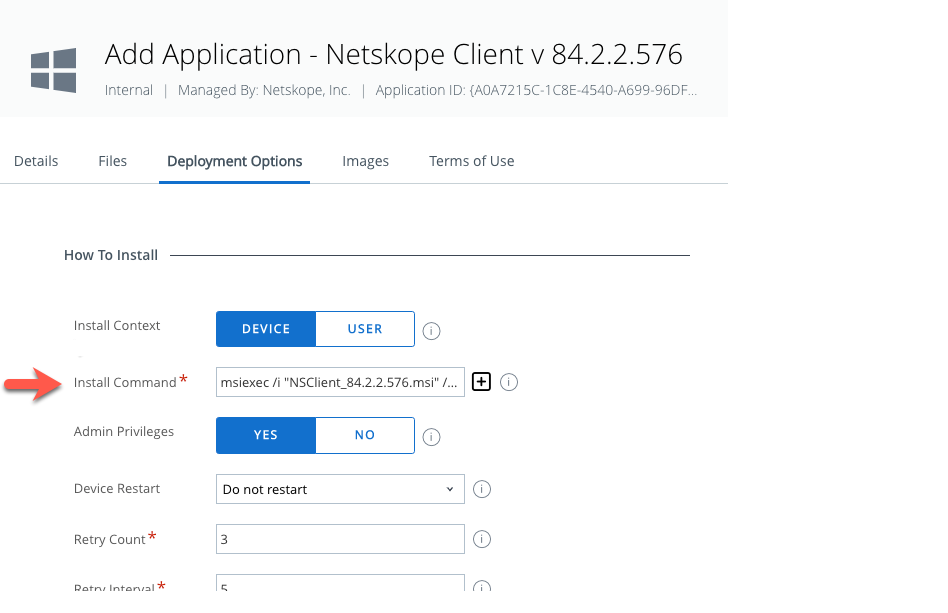This screenshot has height=613, width=948.
Task: Switch to the Images tab
Action: pyautogui.click(x=365, y=161)
